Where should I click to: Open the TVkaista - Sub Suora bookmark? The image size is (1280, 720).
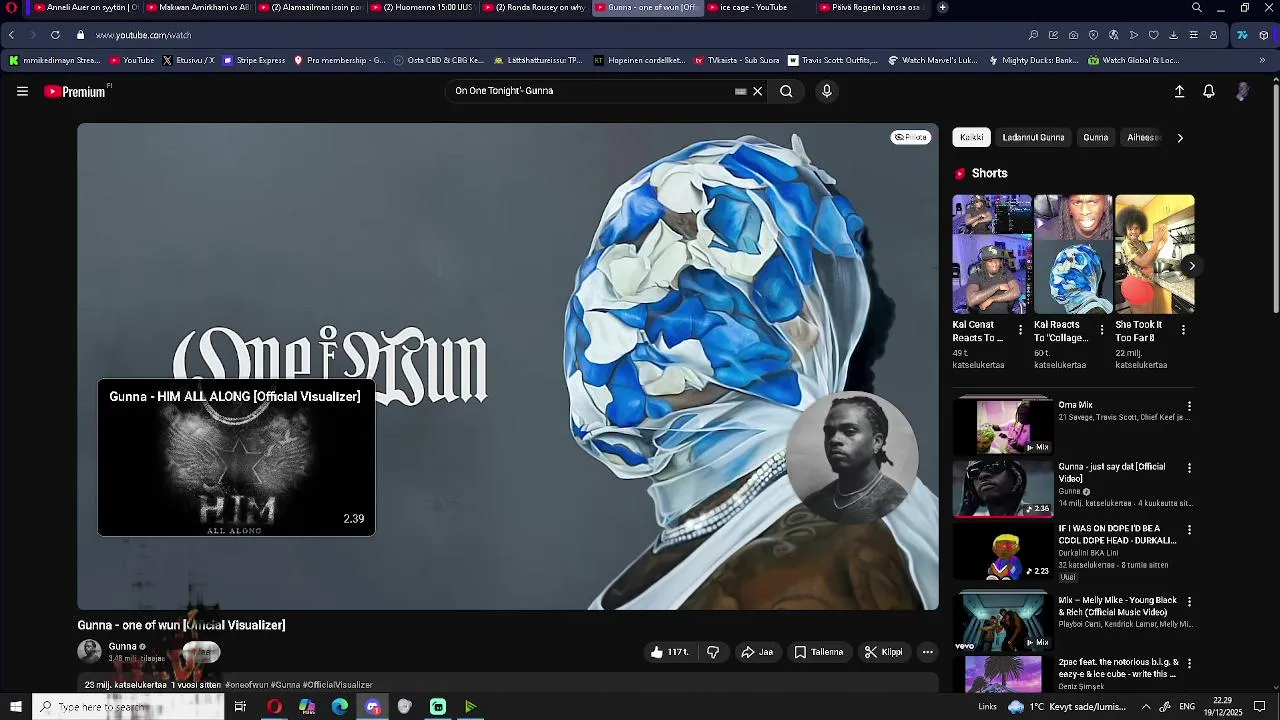pyautogui.click(x=736, y=60)
